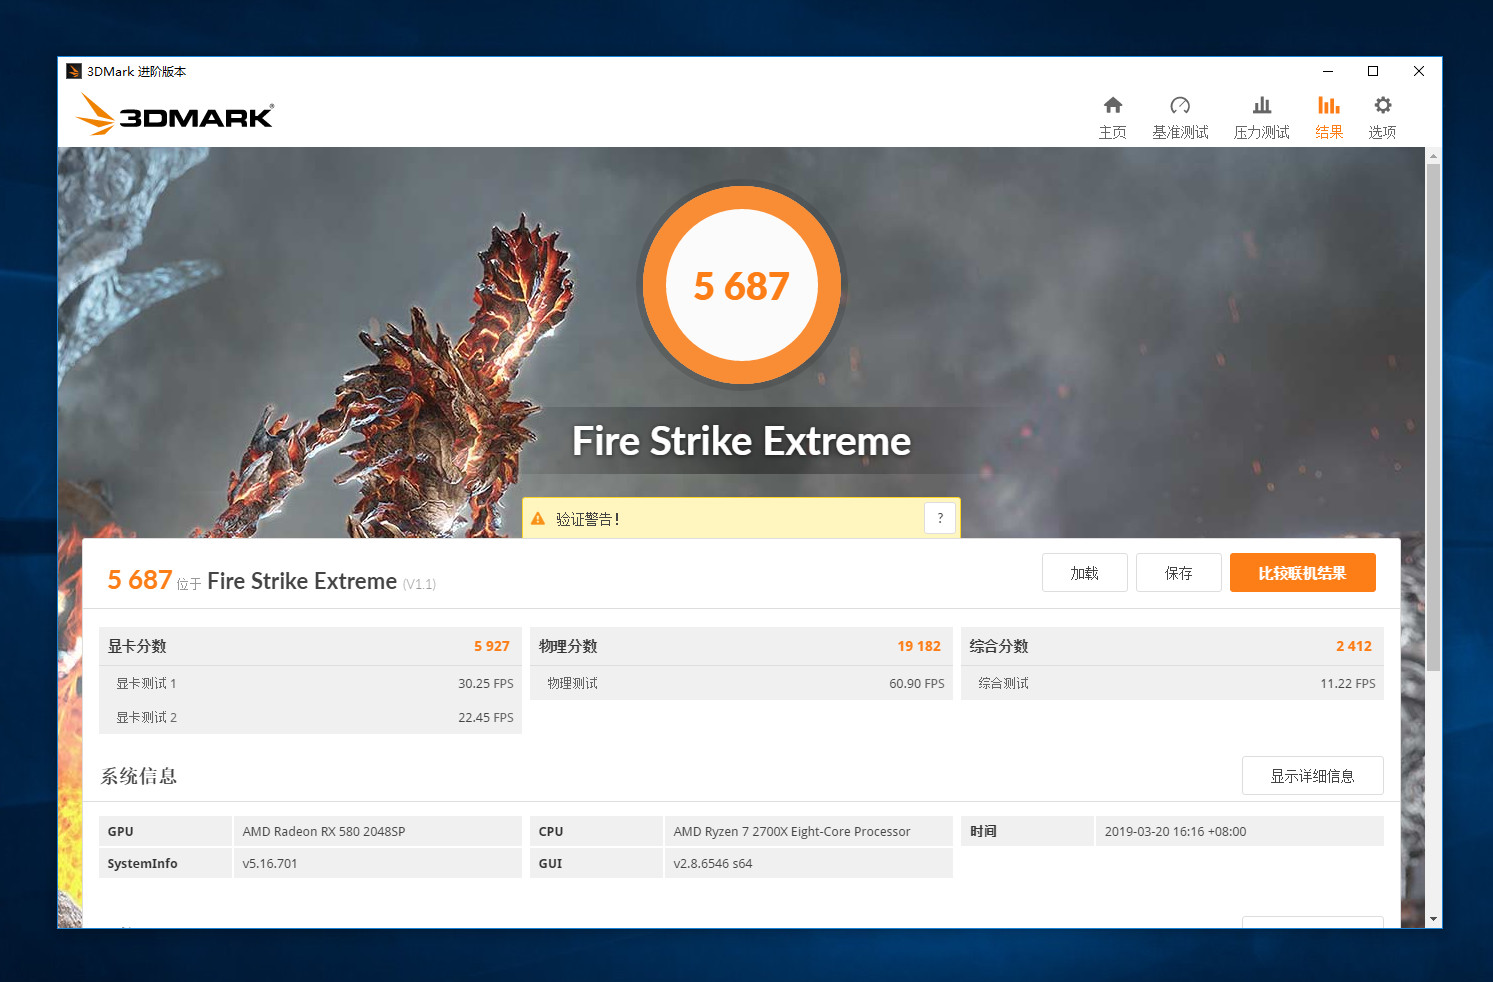Click the 加载 button
The width and height of the screenshot is (1493, 982).
tap(1084, 572)
